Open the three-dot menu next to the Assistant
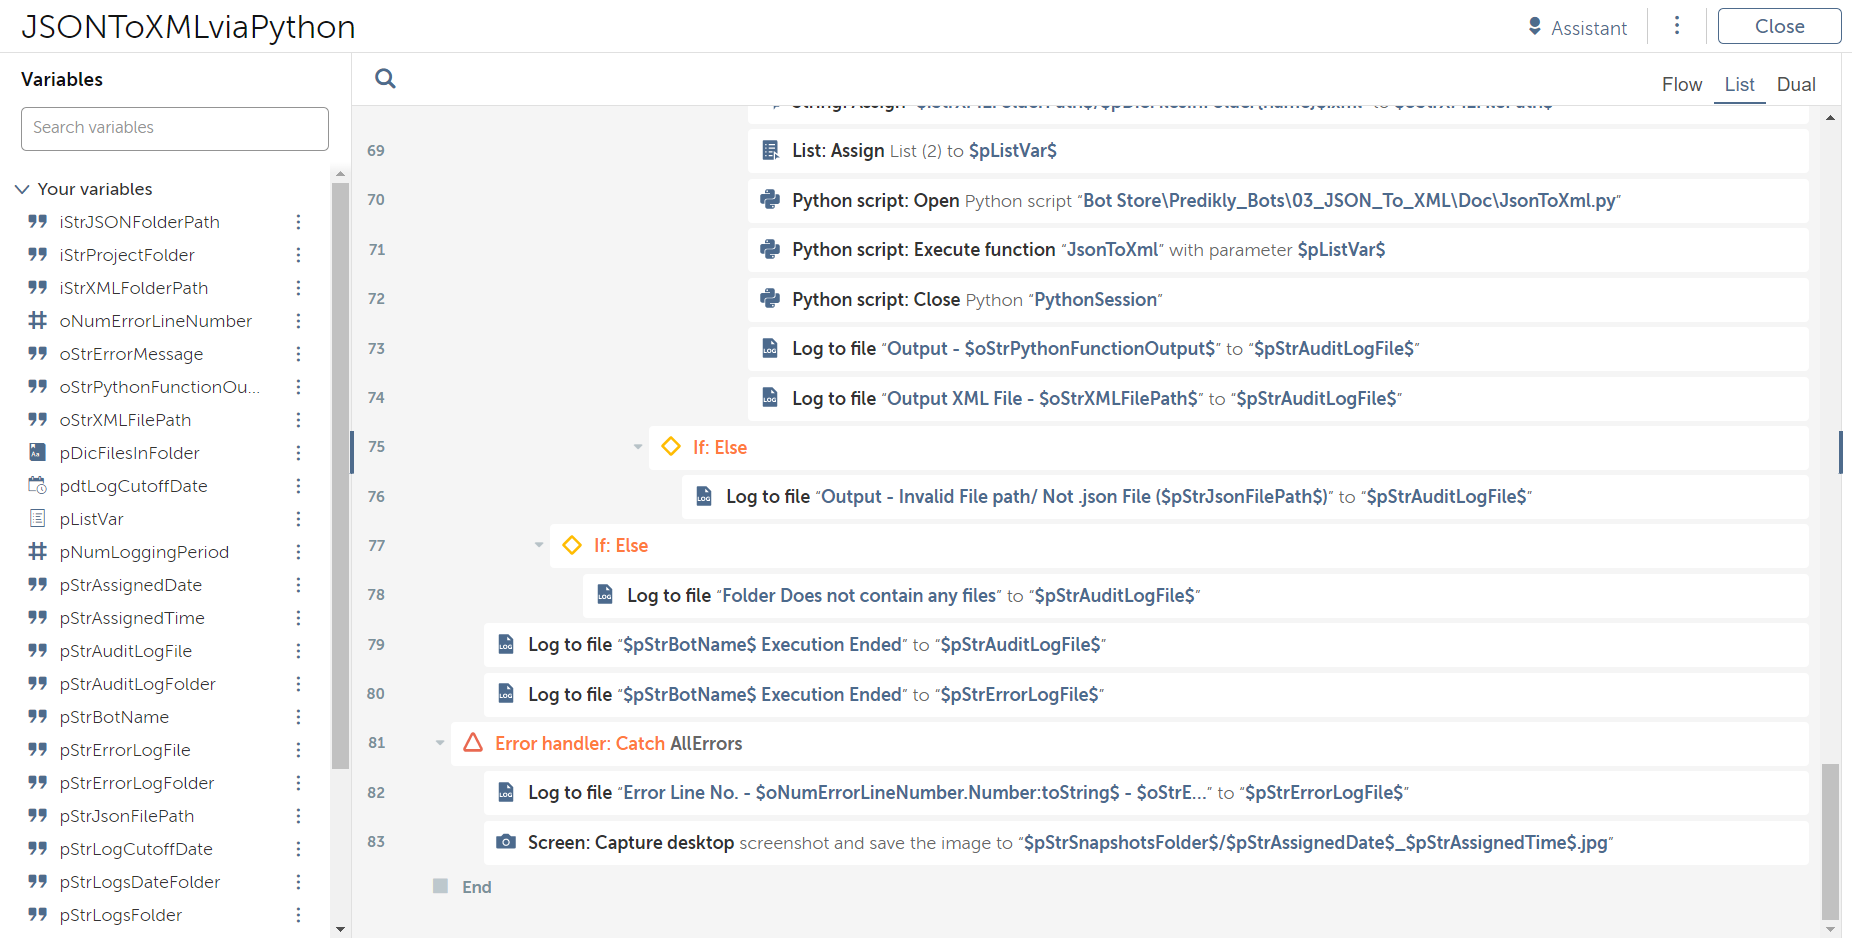Image resolution: width=1852 pixels, height=938 pixels. tap(1677, 26)
